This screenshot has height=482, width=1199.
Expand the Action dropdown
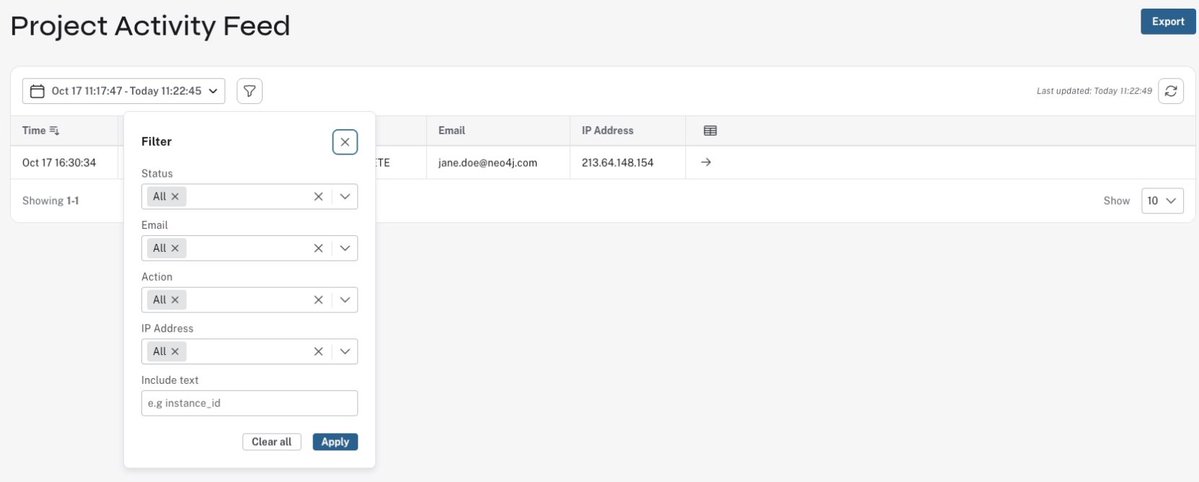pyautogui.click(x=345, y=300)
